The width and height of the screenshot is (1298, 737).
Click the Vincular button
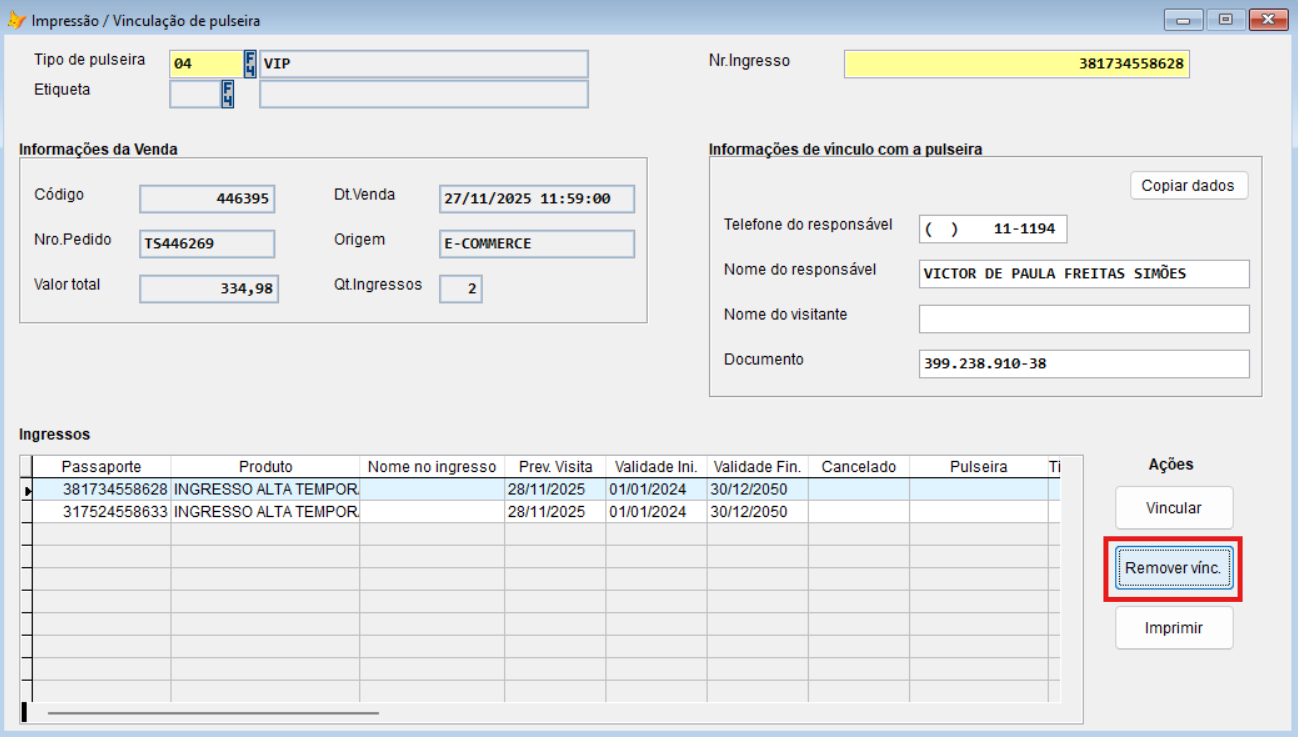(1174, 508)
